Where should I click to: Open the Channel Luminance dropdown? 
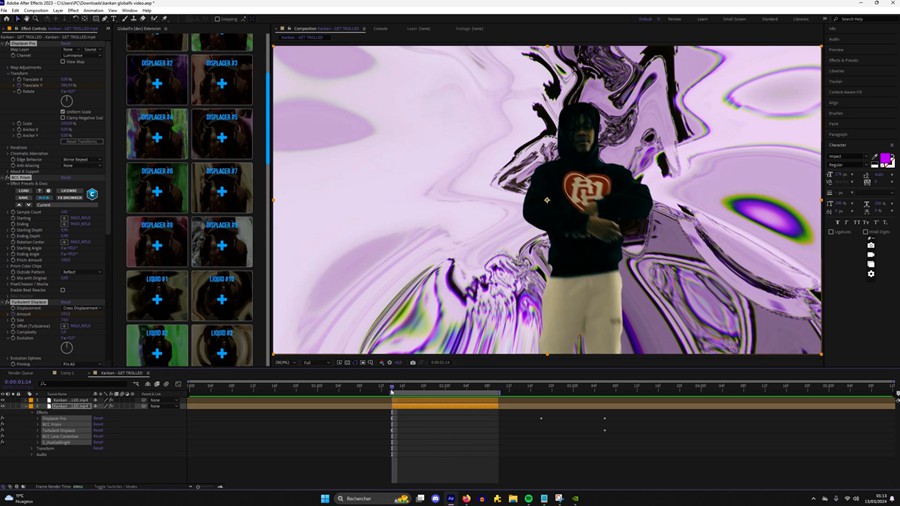pos(82,55)
